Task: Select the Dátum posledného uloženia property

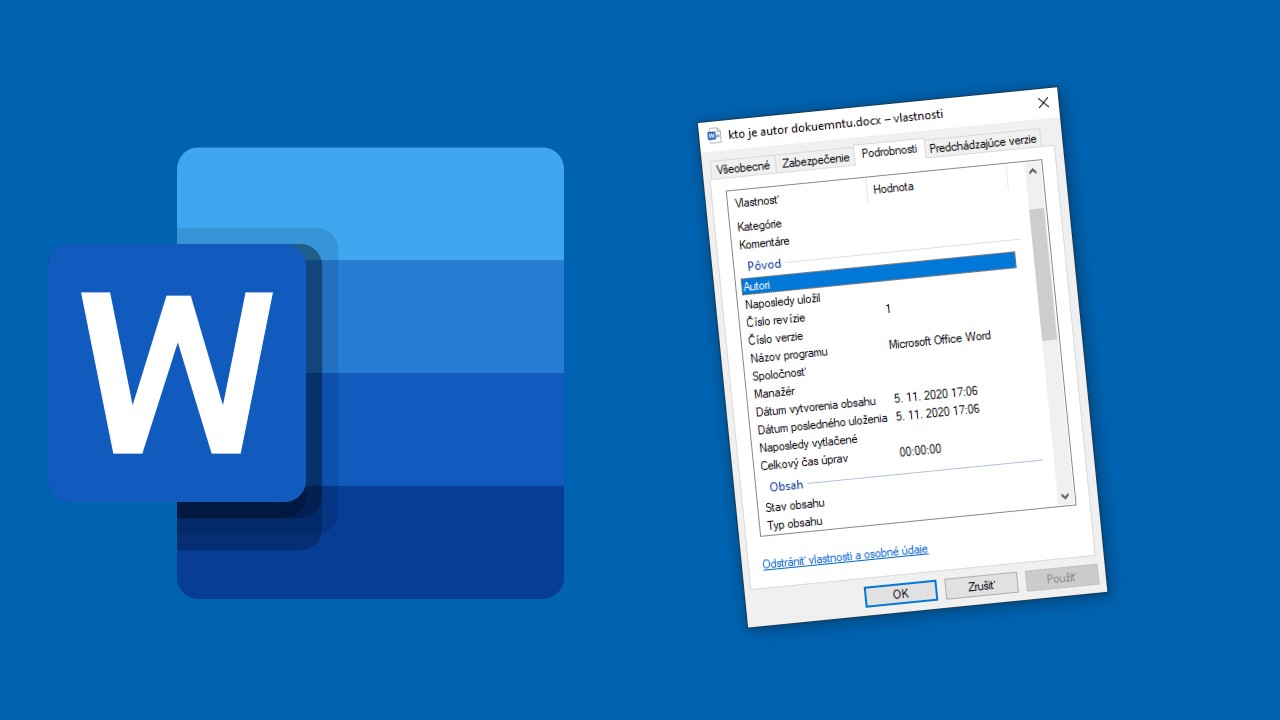Action: [x=823, y=424]
